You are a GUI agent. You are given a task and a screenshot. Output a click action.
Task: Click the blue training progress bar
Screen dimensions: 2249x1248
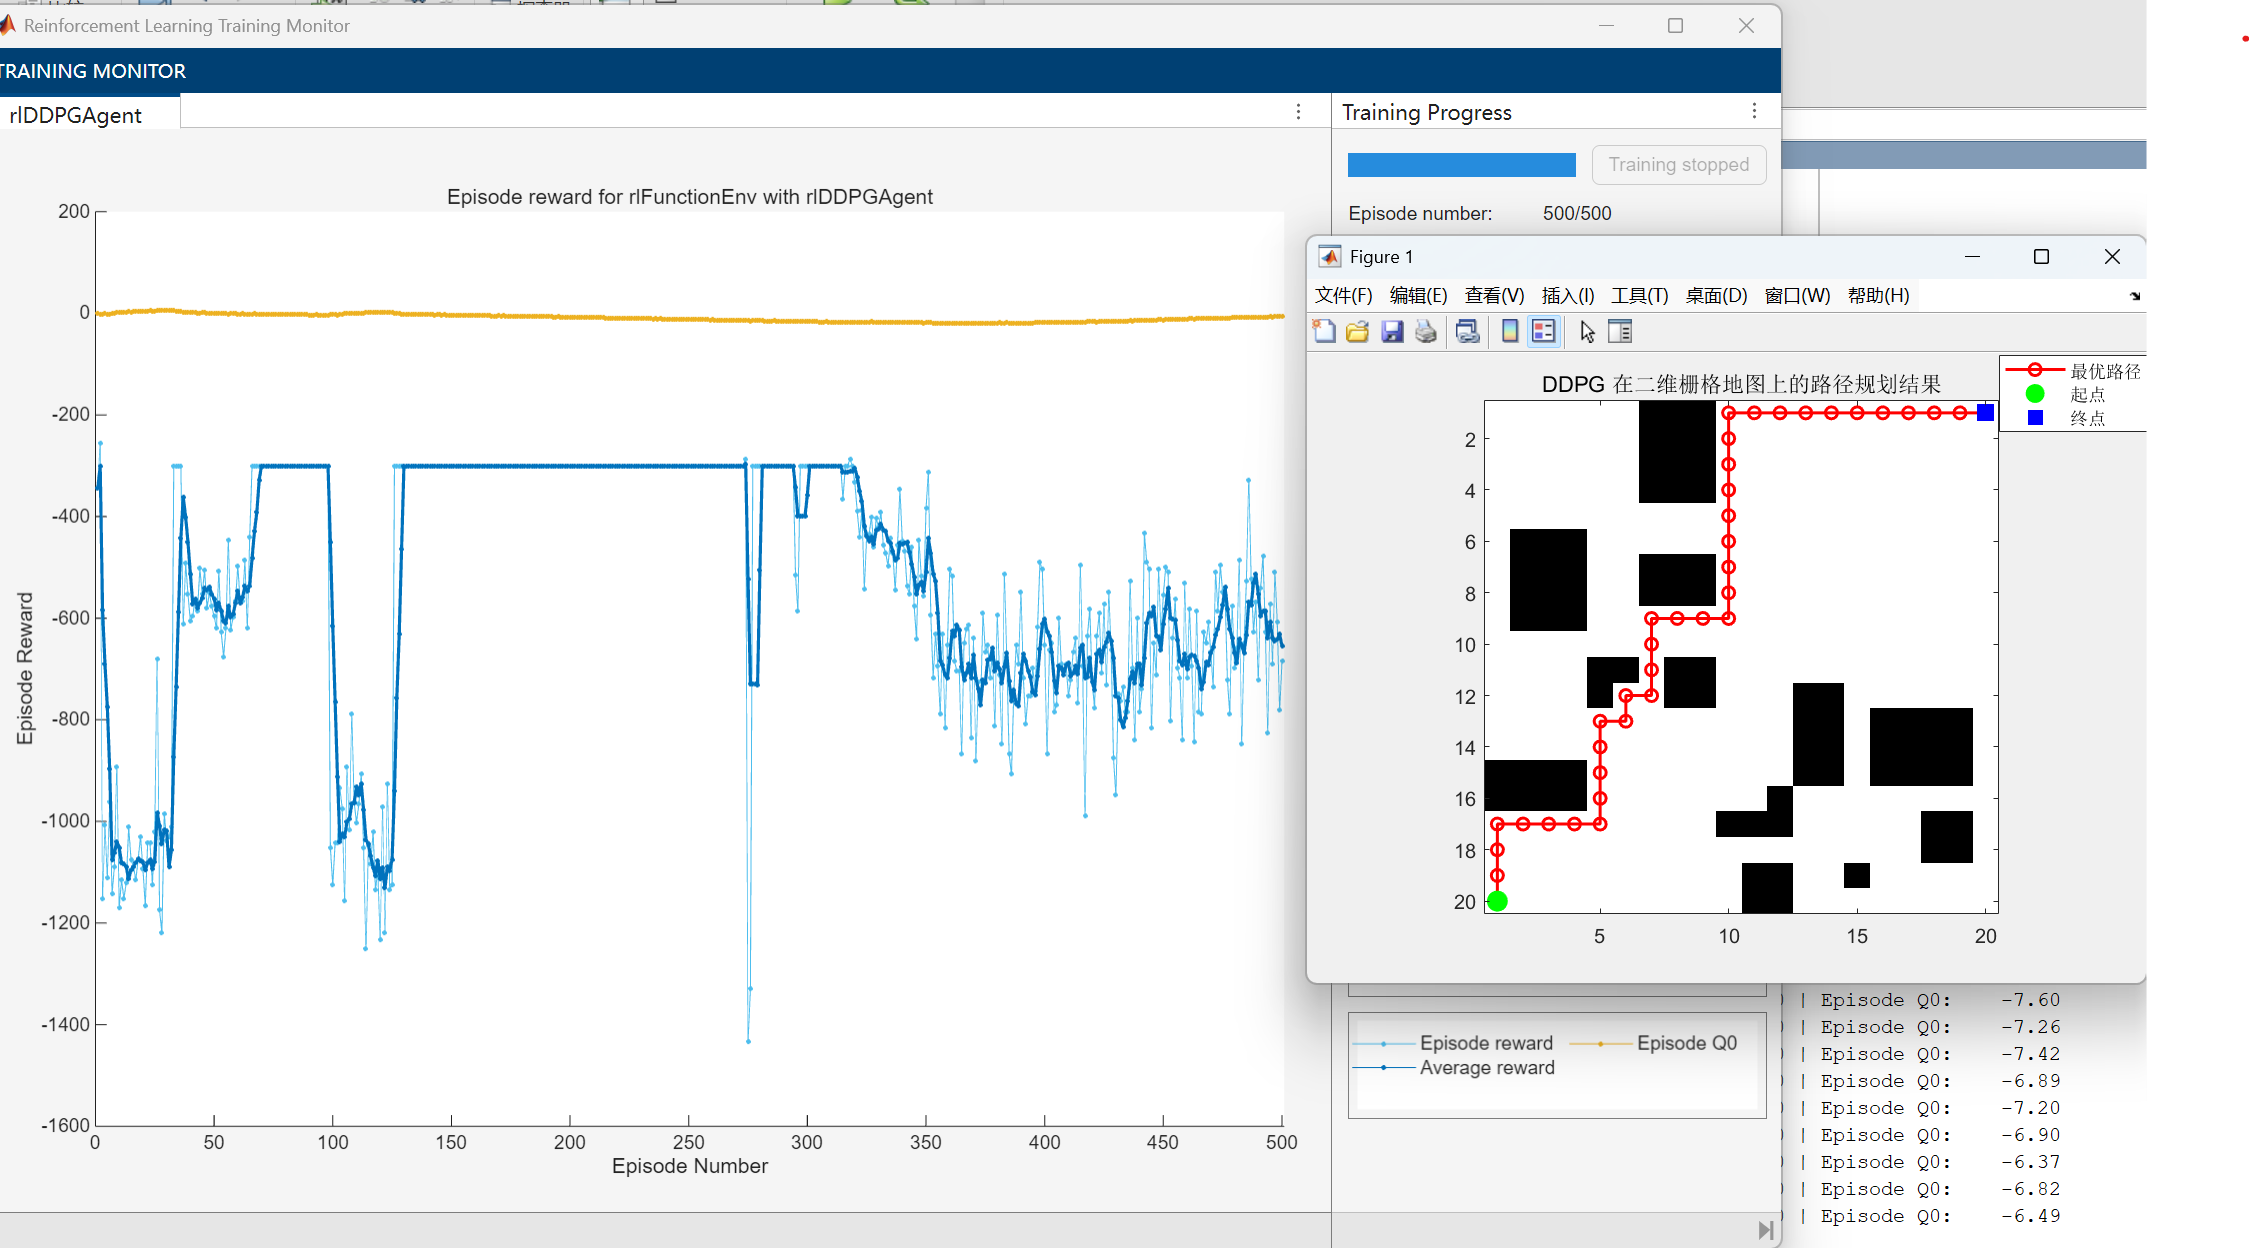click(1461, 165)
